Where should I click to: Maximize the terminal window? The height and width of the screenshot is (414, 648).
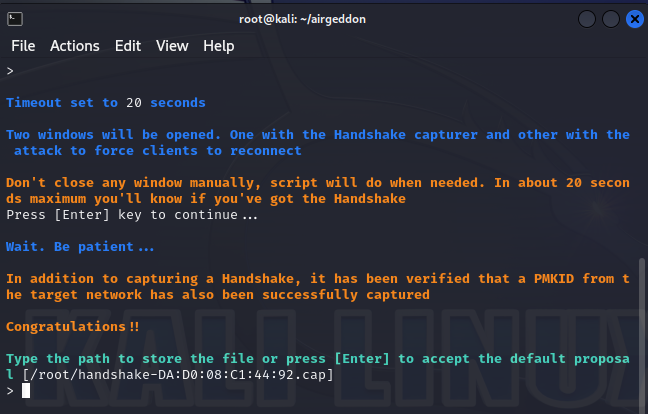(x=610, y=18)
